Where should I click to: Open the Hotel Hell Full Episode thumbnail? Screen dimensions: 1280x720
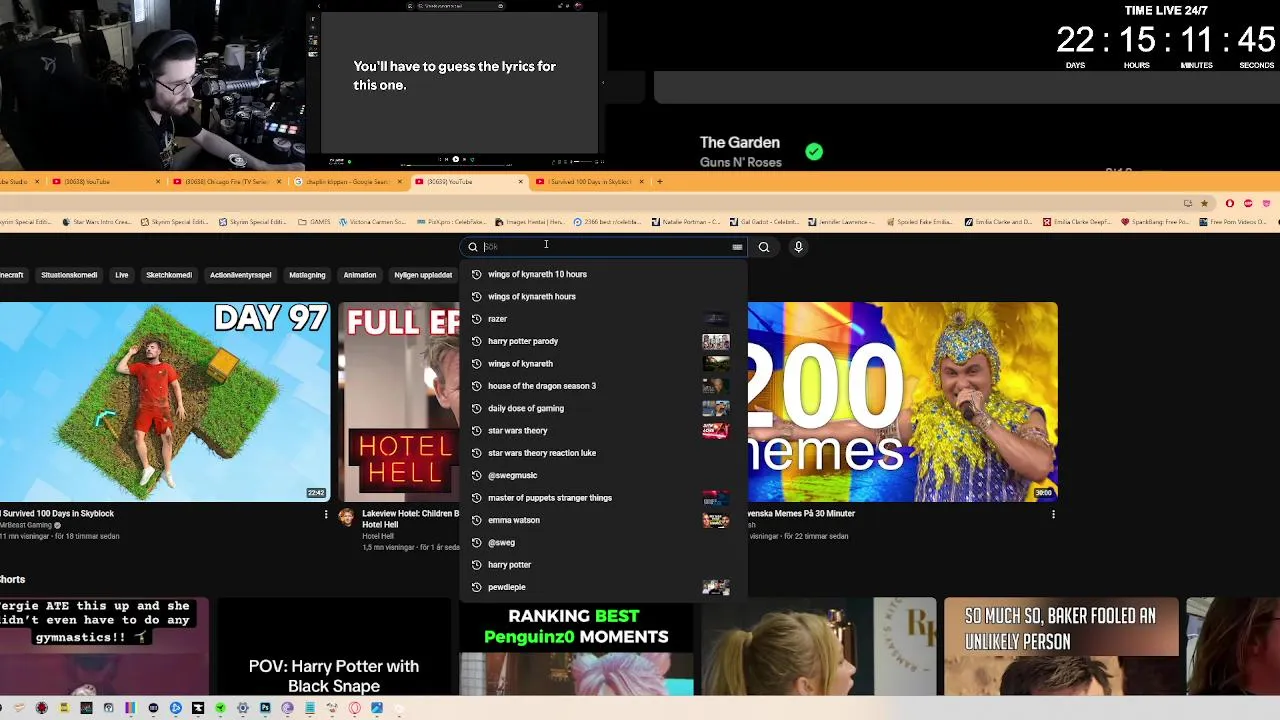[399, 402]
